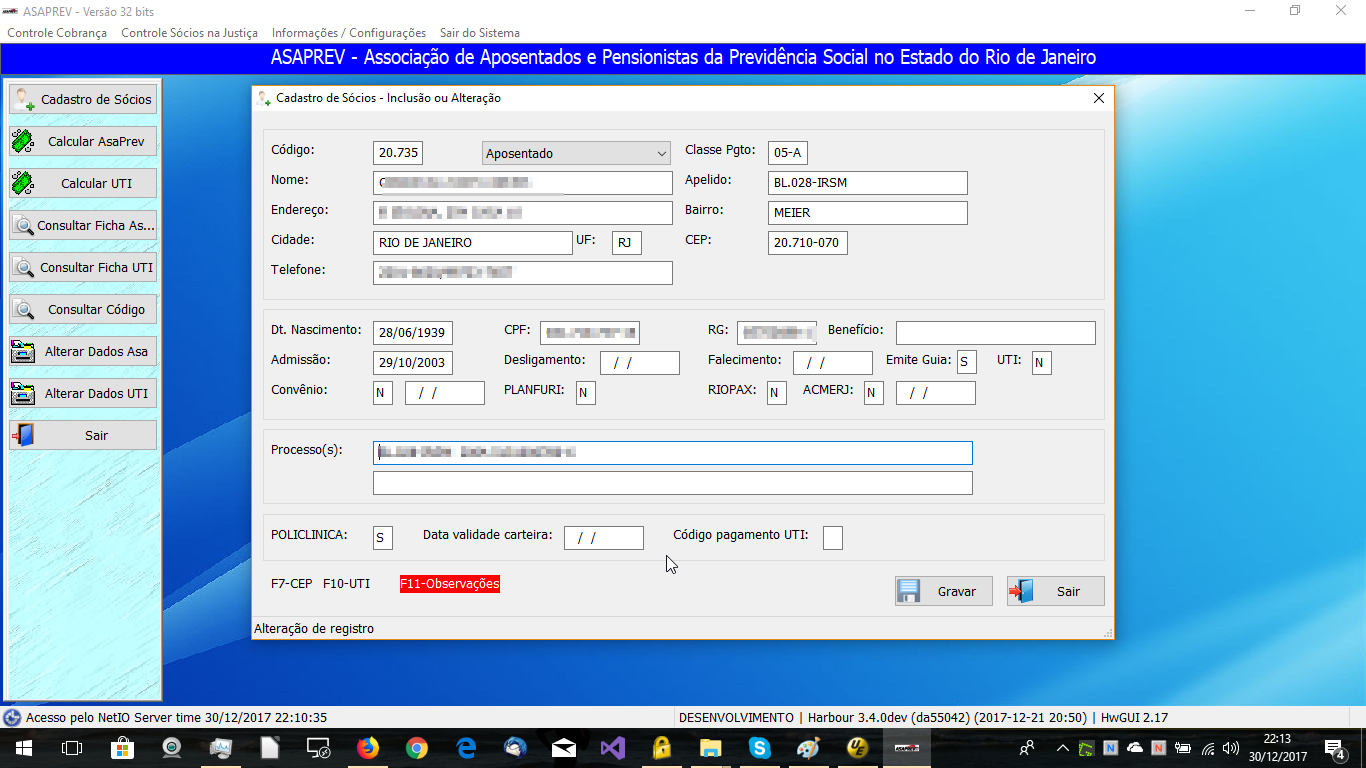Open Alterar Dados Asa in sidebar

pos(83,352)
